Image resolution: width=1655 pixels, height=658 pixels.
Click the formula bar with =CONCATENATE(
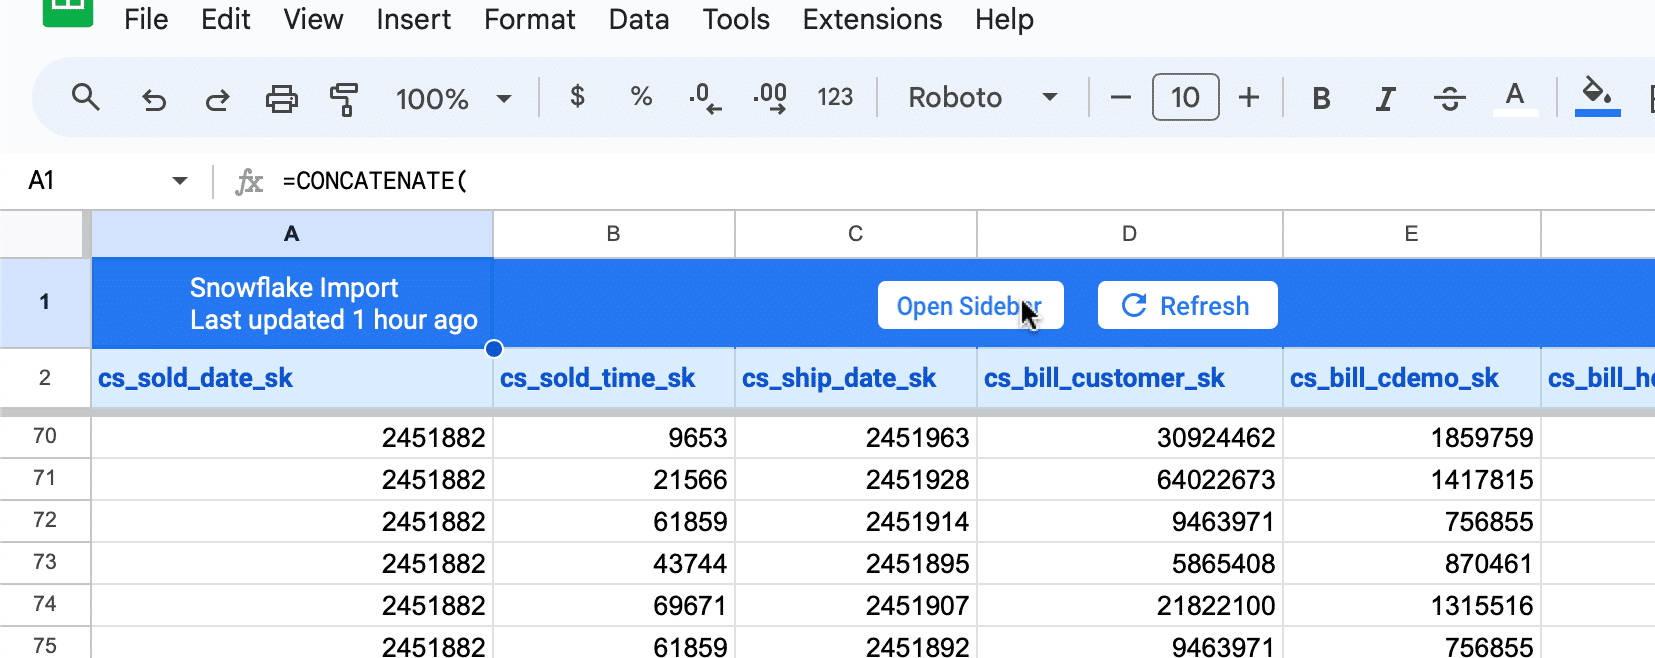click(x=960, y=181)
